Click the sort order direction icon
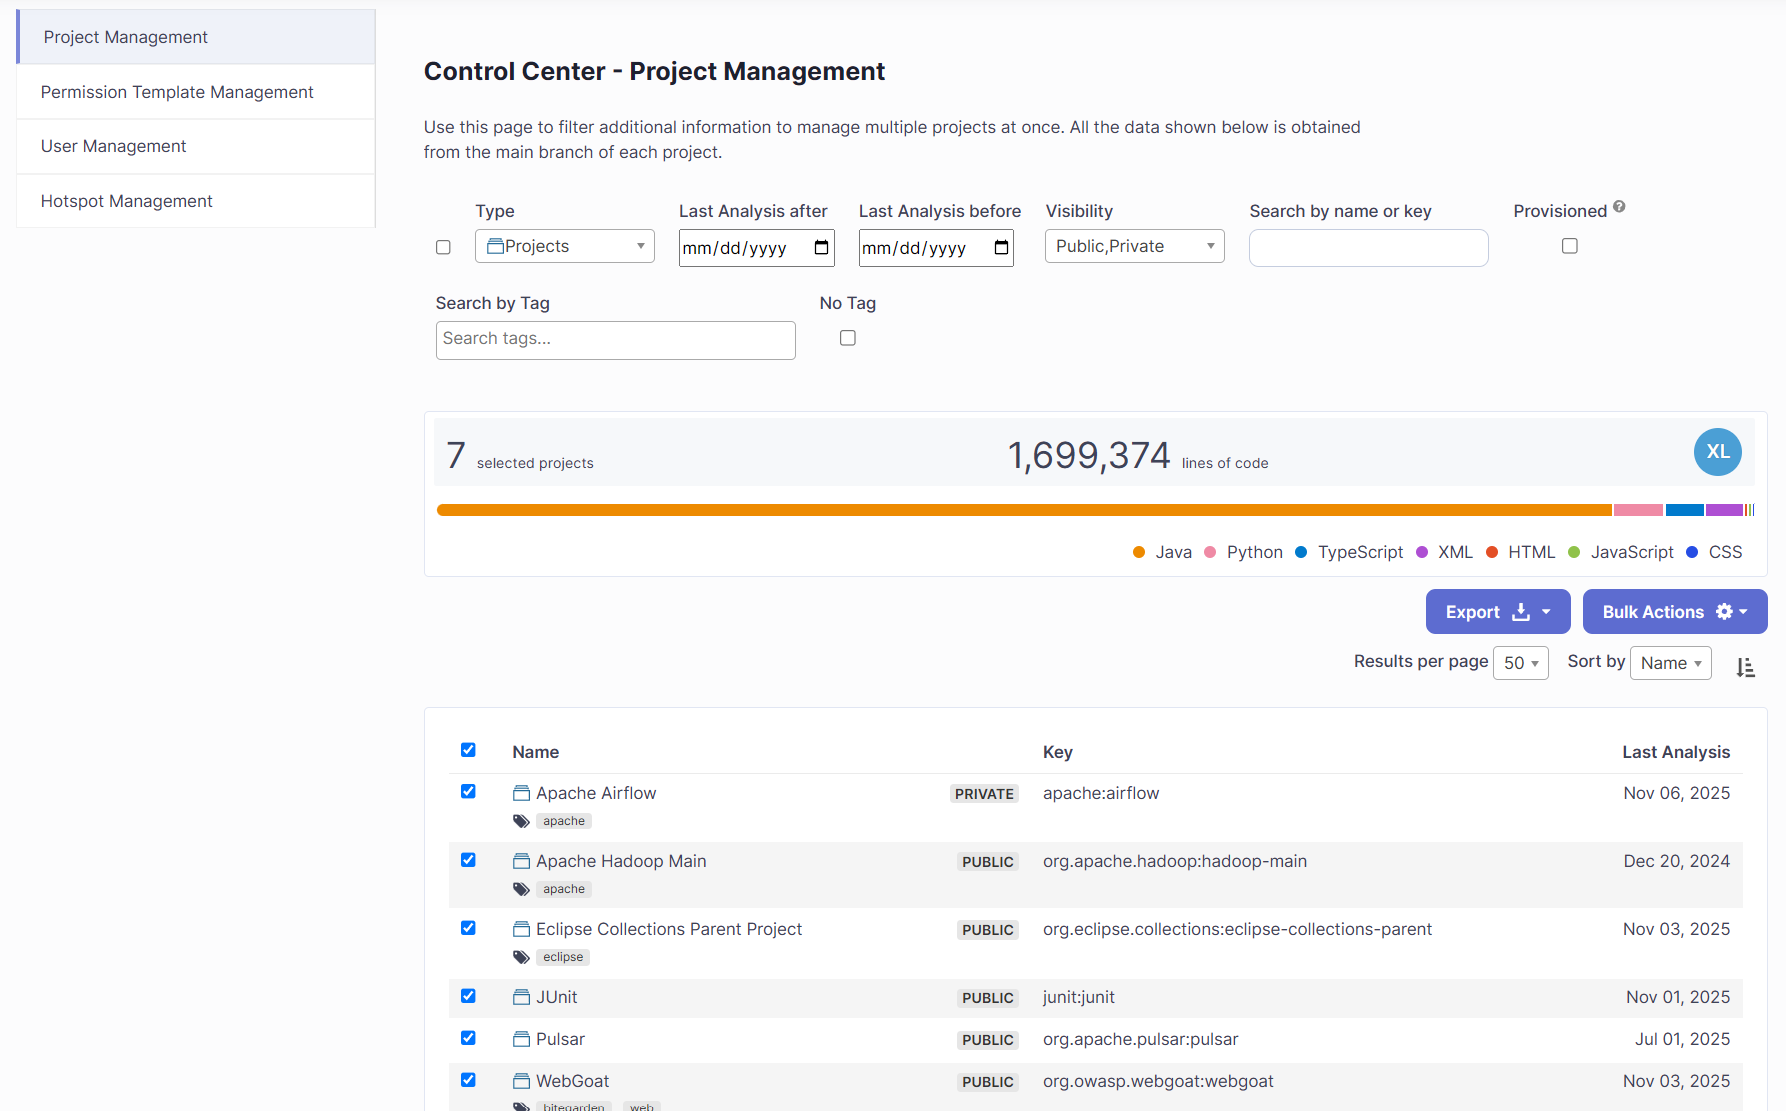1786x1111 pixels. [1745, 667]
